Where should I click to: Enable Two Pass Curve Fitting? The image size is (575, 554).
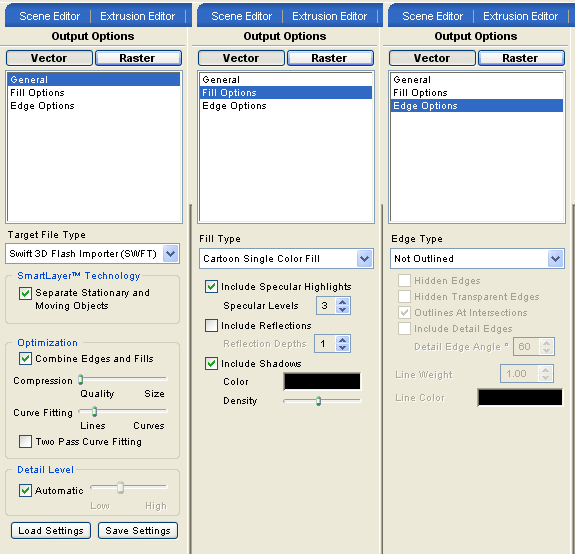(25, 441)
